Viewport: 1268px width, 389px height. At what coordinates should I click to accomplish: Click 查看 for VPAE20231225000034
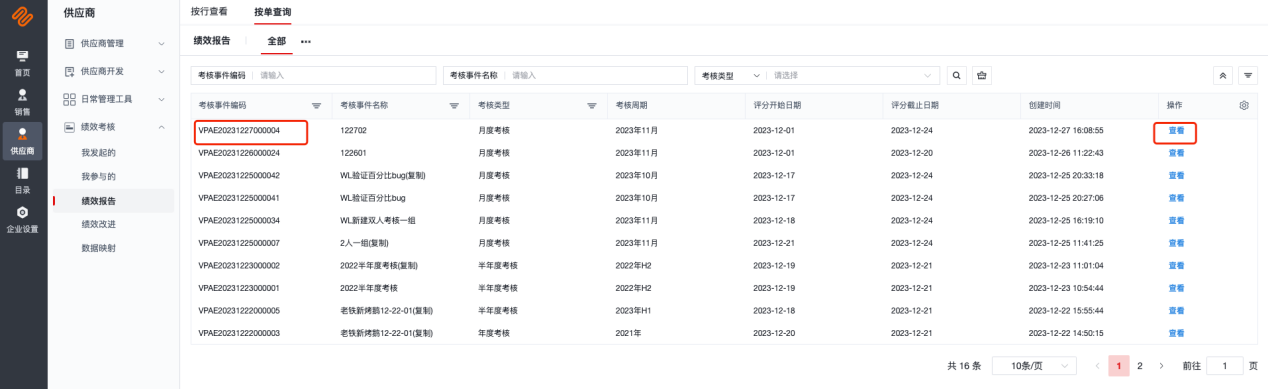point(1176,220)
